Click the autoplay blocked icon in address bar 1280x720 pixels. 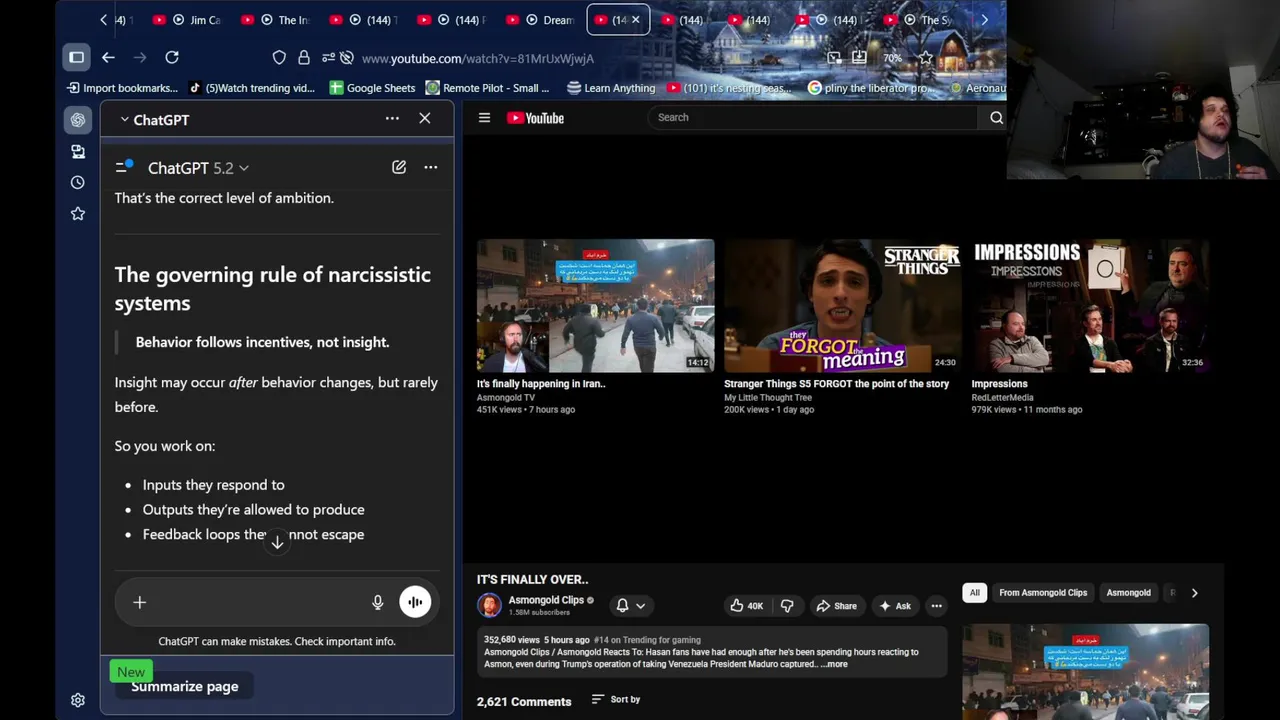(x=347, y=58)
